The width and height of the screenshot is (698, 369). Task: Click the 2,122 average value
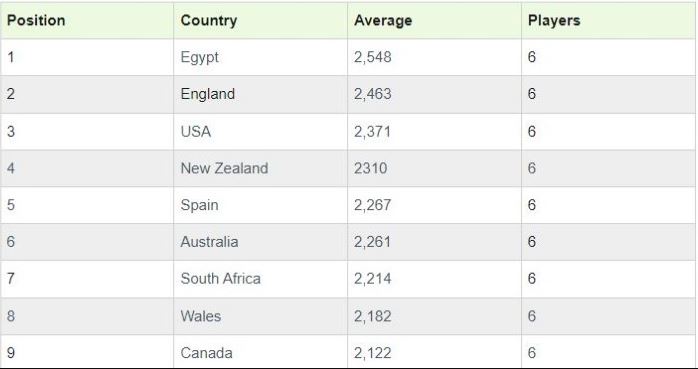pos(373,353)
